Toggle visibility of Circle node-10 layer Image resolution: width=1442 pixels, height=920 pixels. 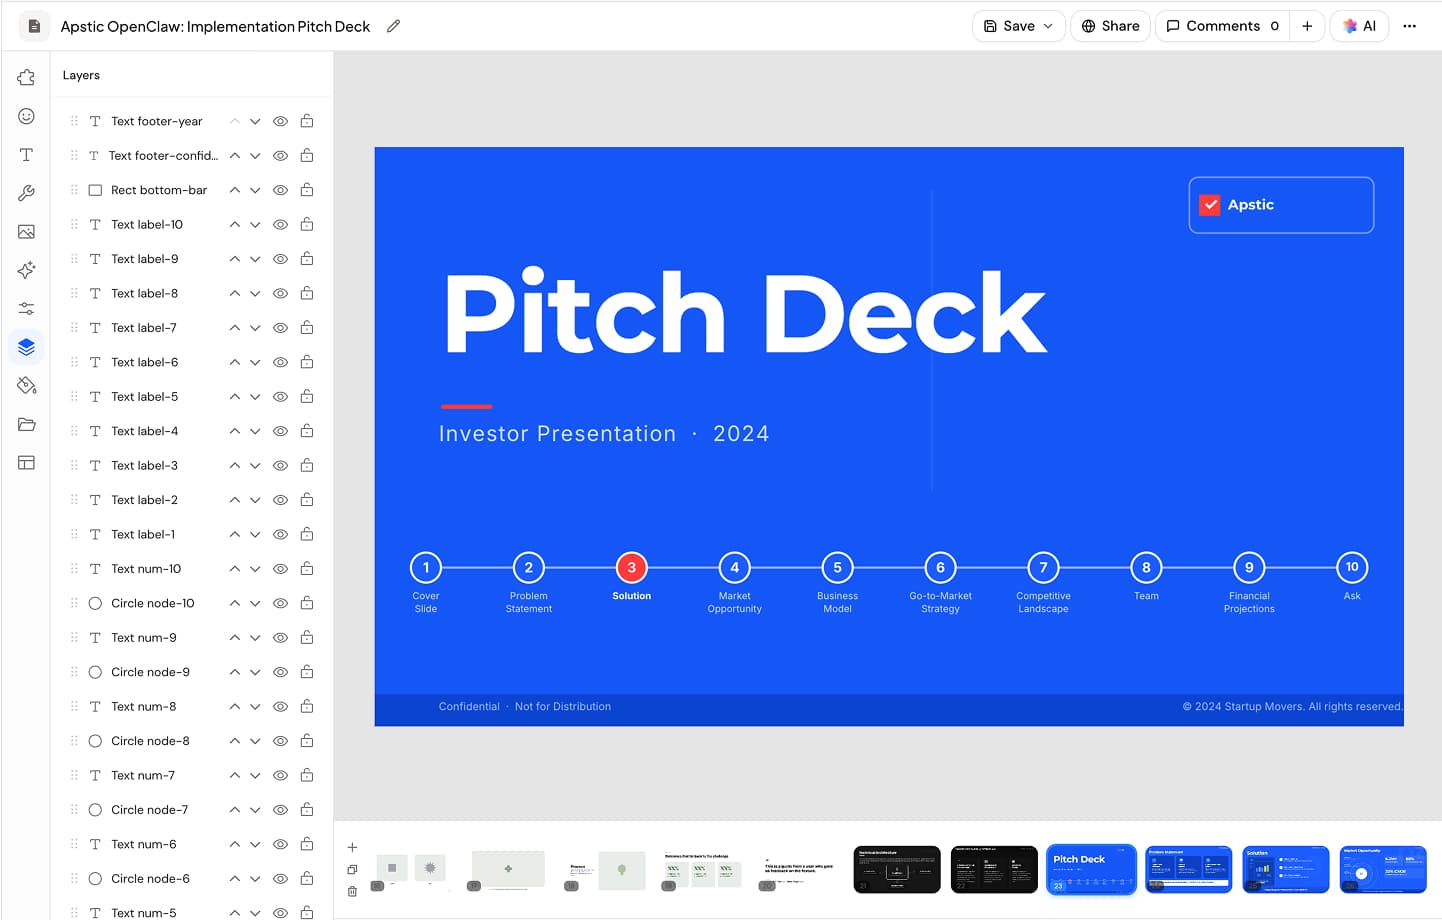pos(280,602)
